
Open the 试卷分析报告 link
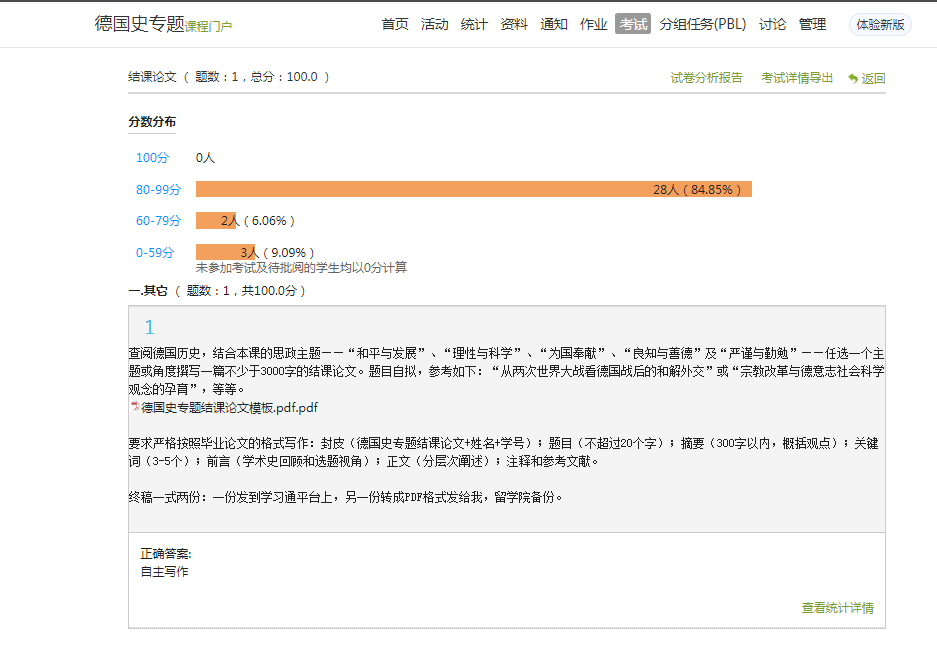[x=706, y=78]
